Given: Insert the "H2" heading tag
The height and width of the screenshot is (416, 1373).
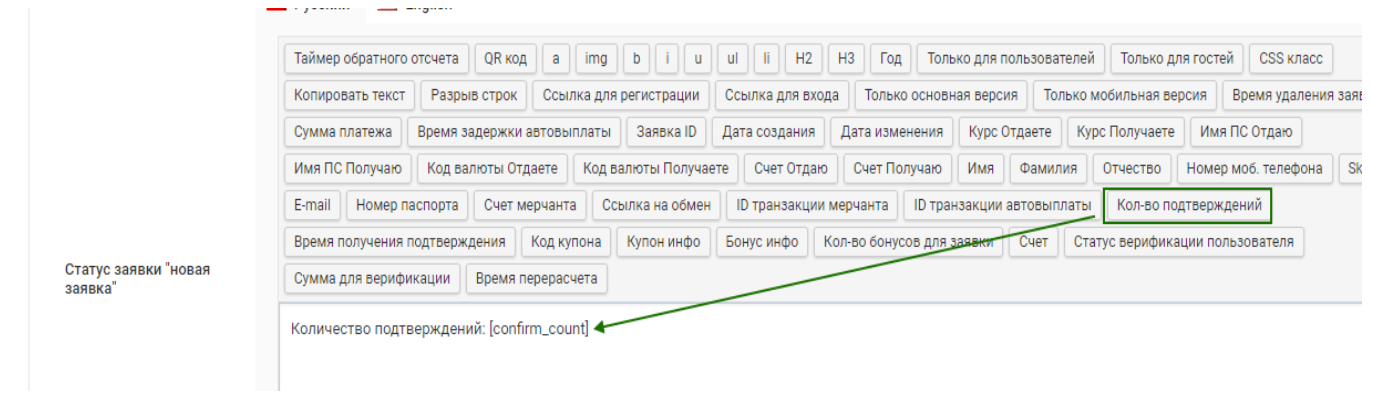Looking at the screenshot, I should click(x=803, y=59).
